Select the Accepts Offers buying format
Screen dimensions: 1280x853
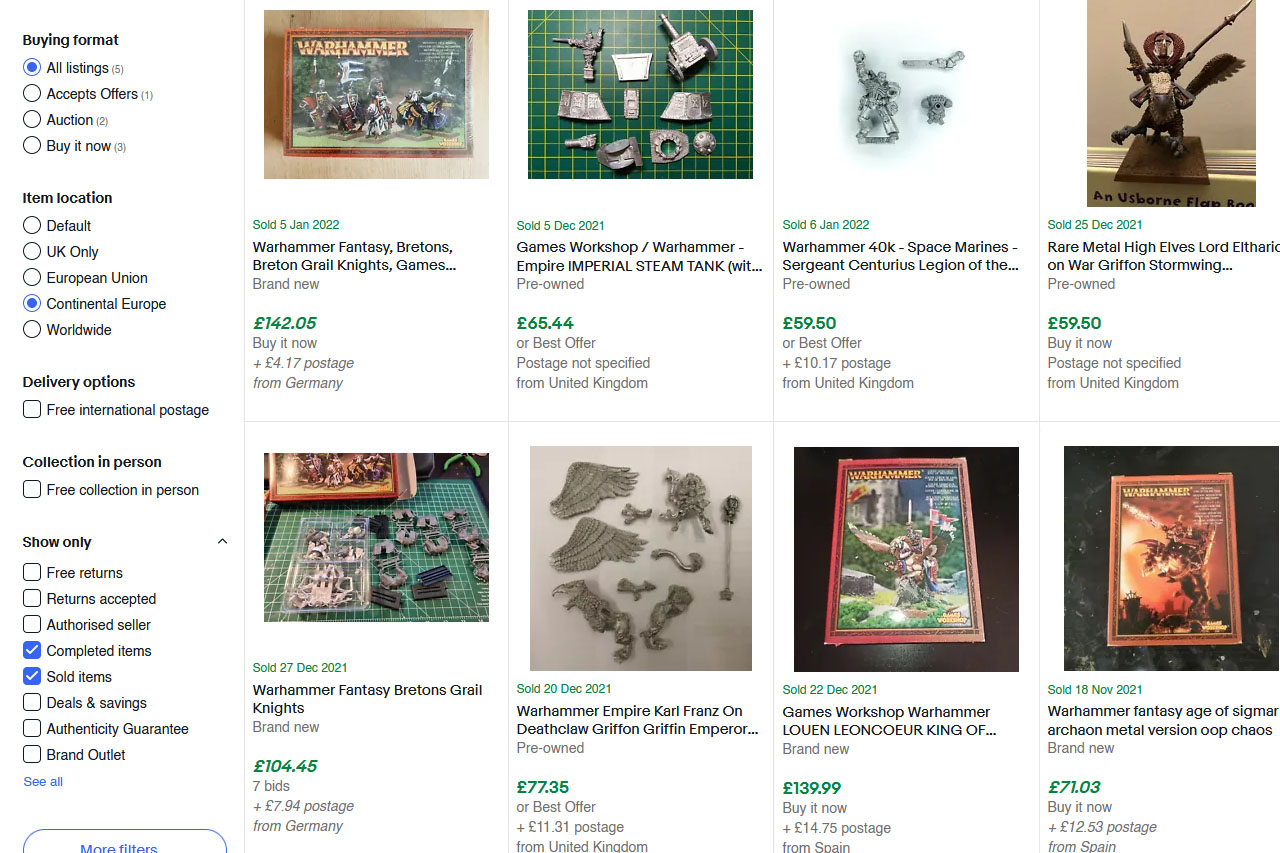point(88,94)
